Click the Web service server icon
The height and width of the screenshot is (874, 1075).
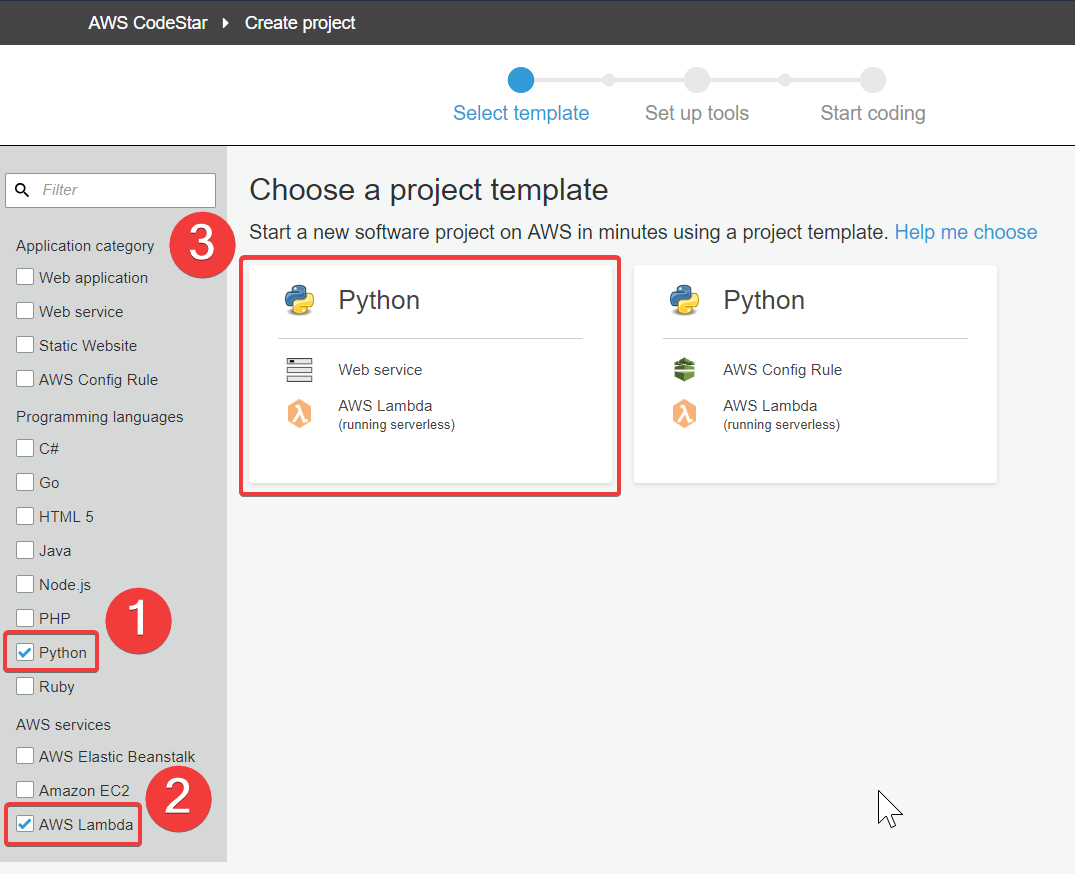click(299, 370)
